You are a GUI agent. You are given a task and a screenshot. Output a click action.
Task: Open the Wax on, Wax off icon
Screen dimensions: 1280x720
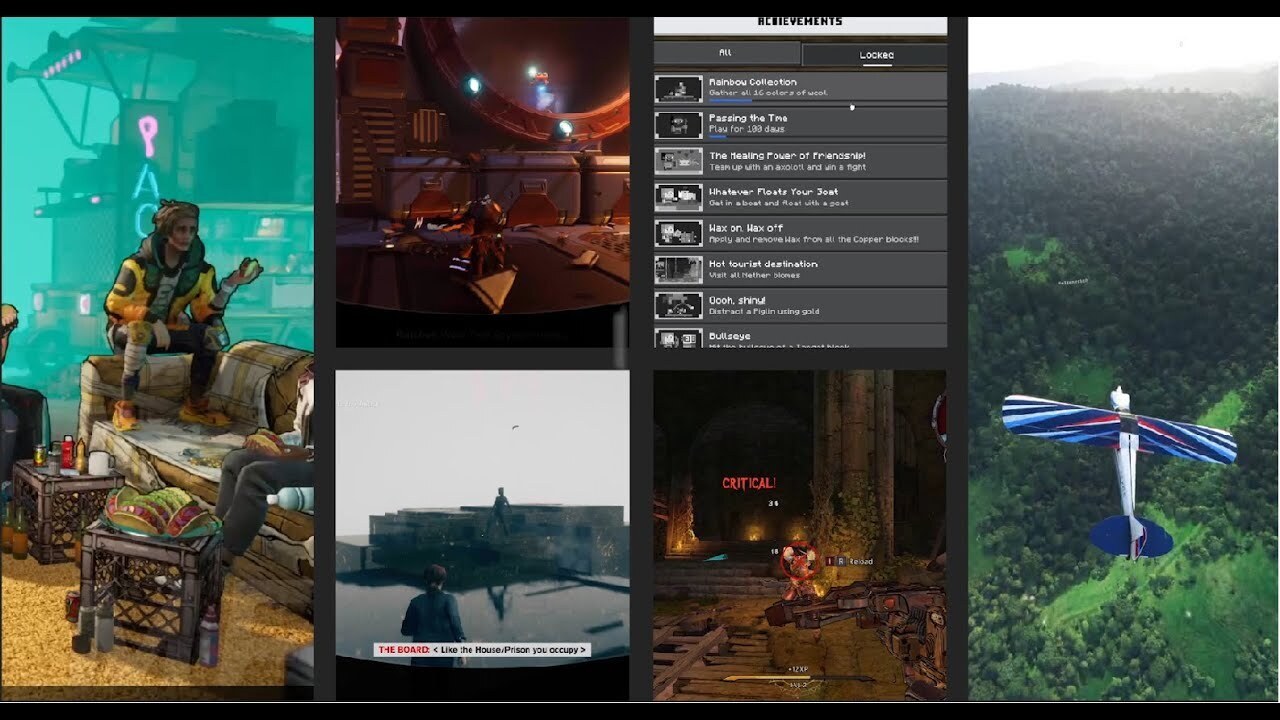pos(678,233)
